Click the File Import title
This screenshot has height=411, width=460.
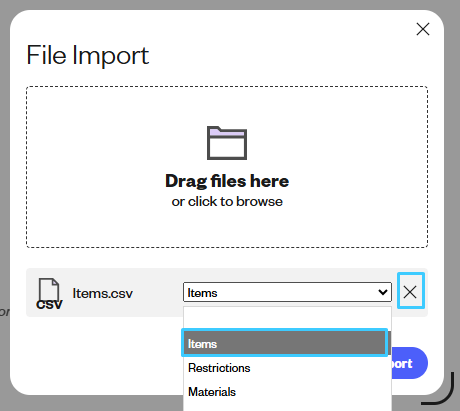point(88,55)
